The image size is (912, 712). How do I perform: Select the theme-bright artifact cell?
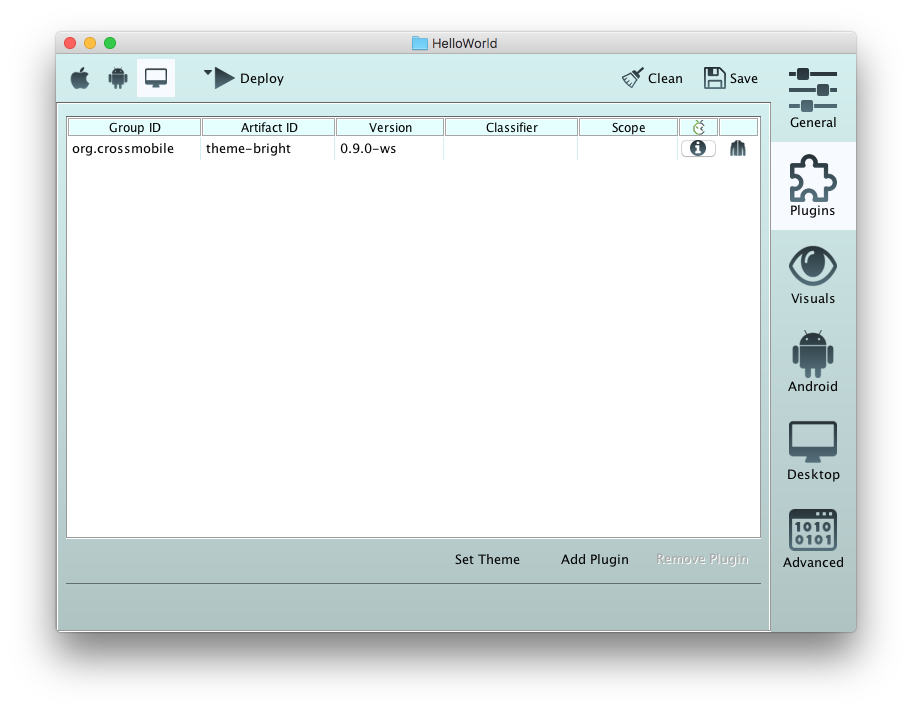pos(268,148)
